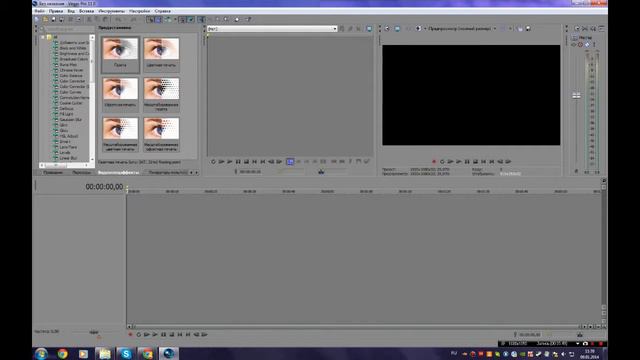This screenshot has width=640, height=360.
Task: Switch to the Переходы tab
Action: coord(81,173)
